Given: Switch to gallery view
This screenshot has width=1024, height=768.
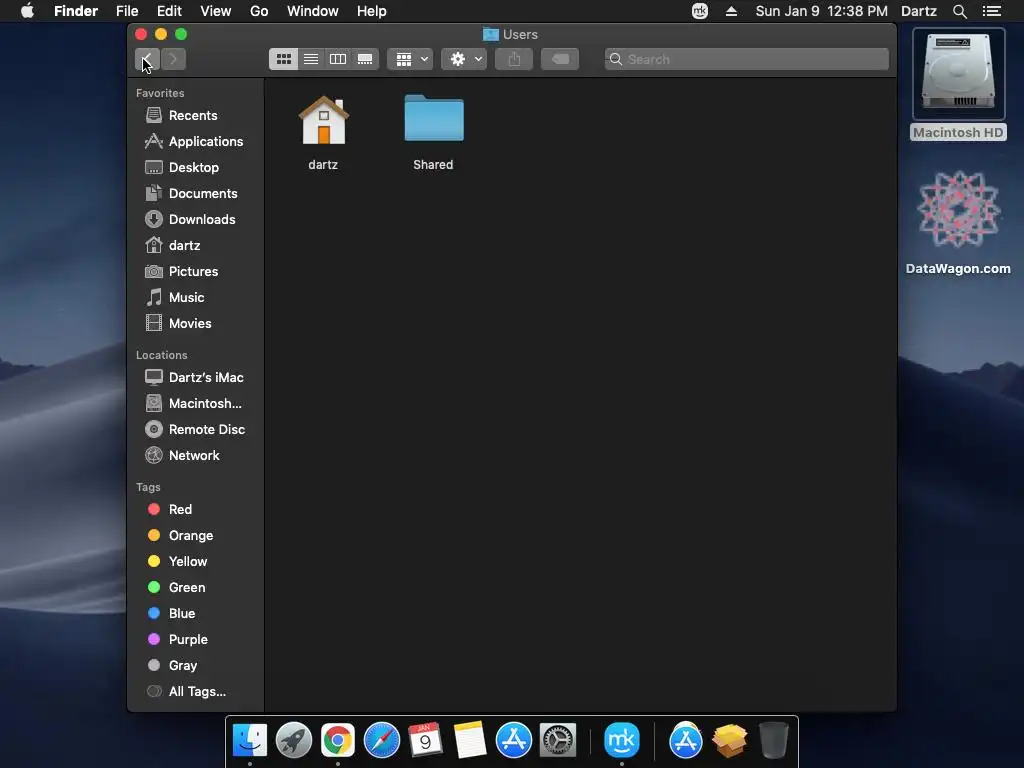Looking at the screenshot, I should pos(365,59).
